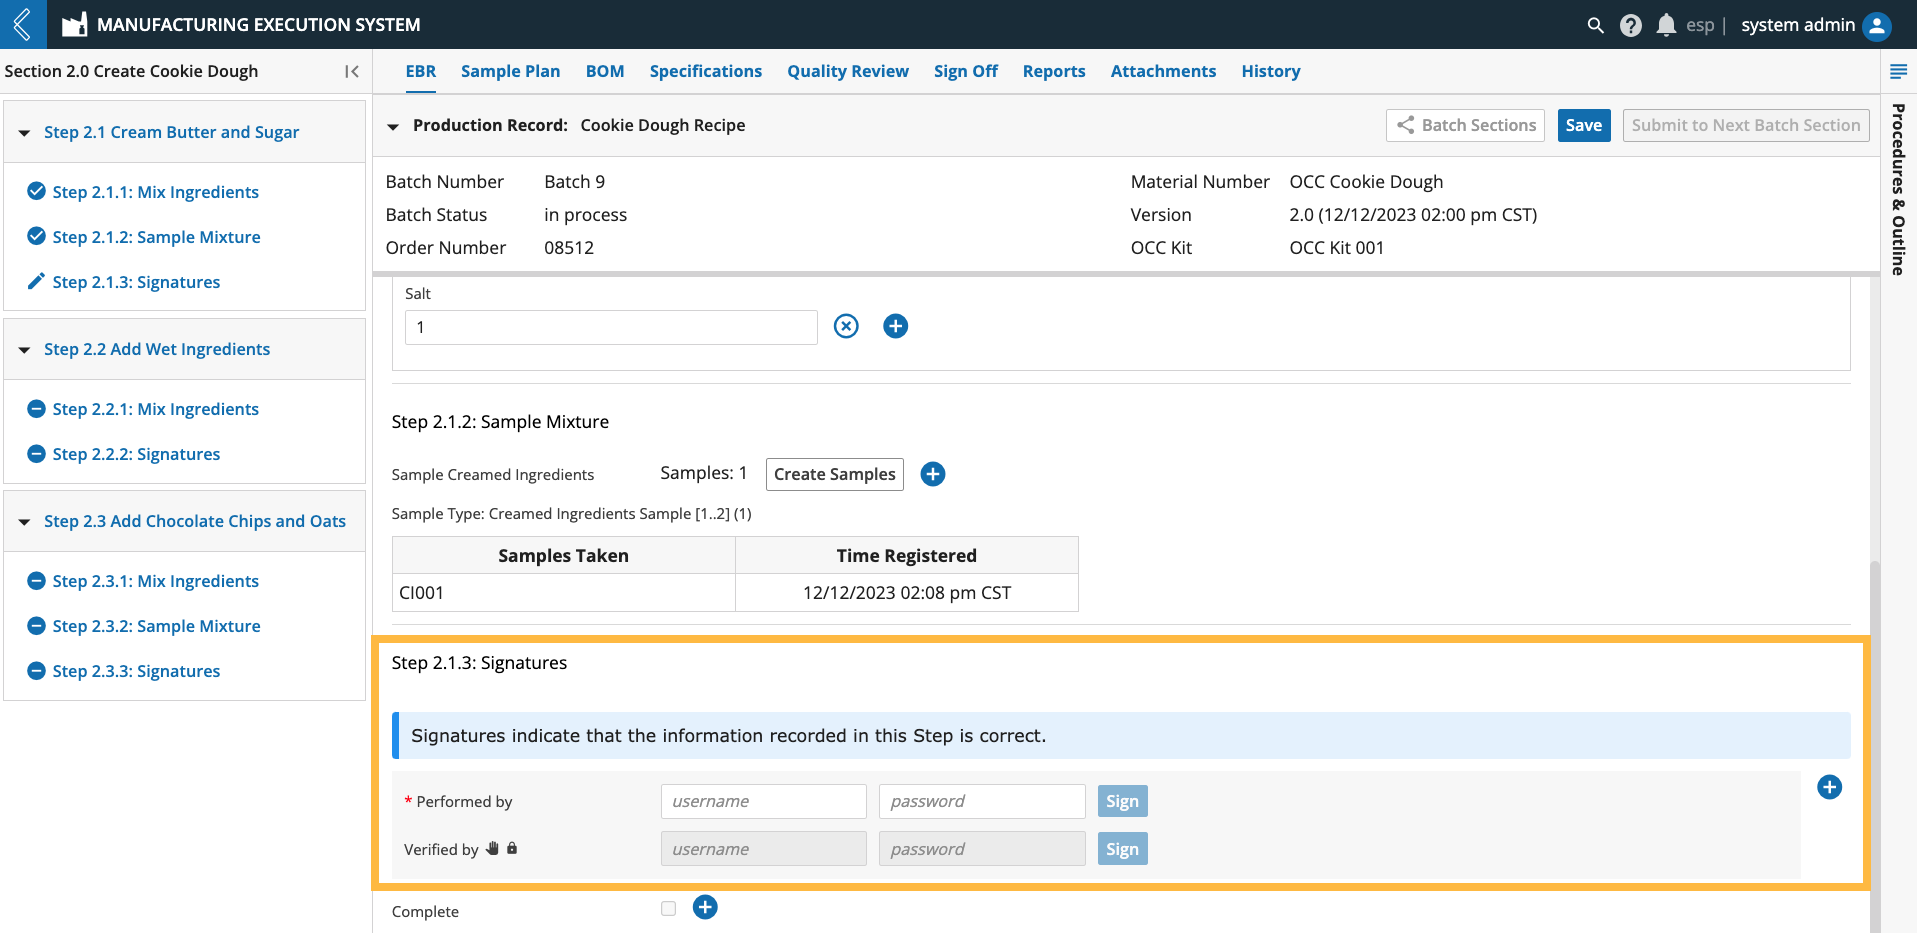The width and height of the screenshot is (1917, 933).
Task: Click status icon of Step 2.3.1
Action: [x=36, y=580]
